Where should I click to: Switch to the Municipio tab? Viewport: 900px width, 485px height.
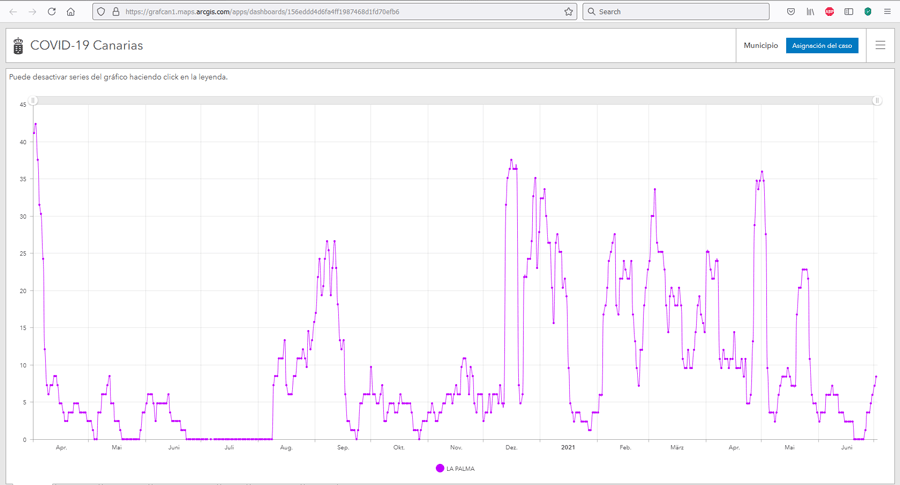760,46
